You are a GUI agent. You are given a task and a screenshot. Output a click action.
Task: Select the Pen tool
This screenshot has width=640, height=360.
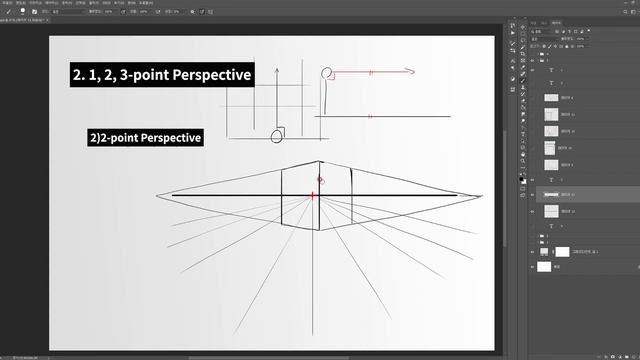[x=523, y=127]
